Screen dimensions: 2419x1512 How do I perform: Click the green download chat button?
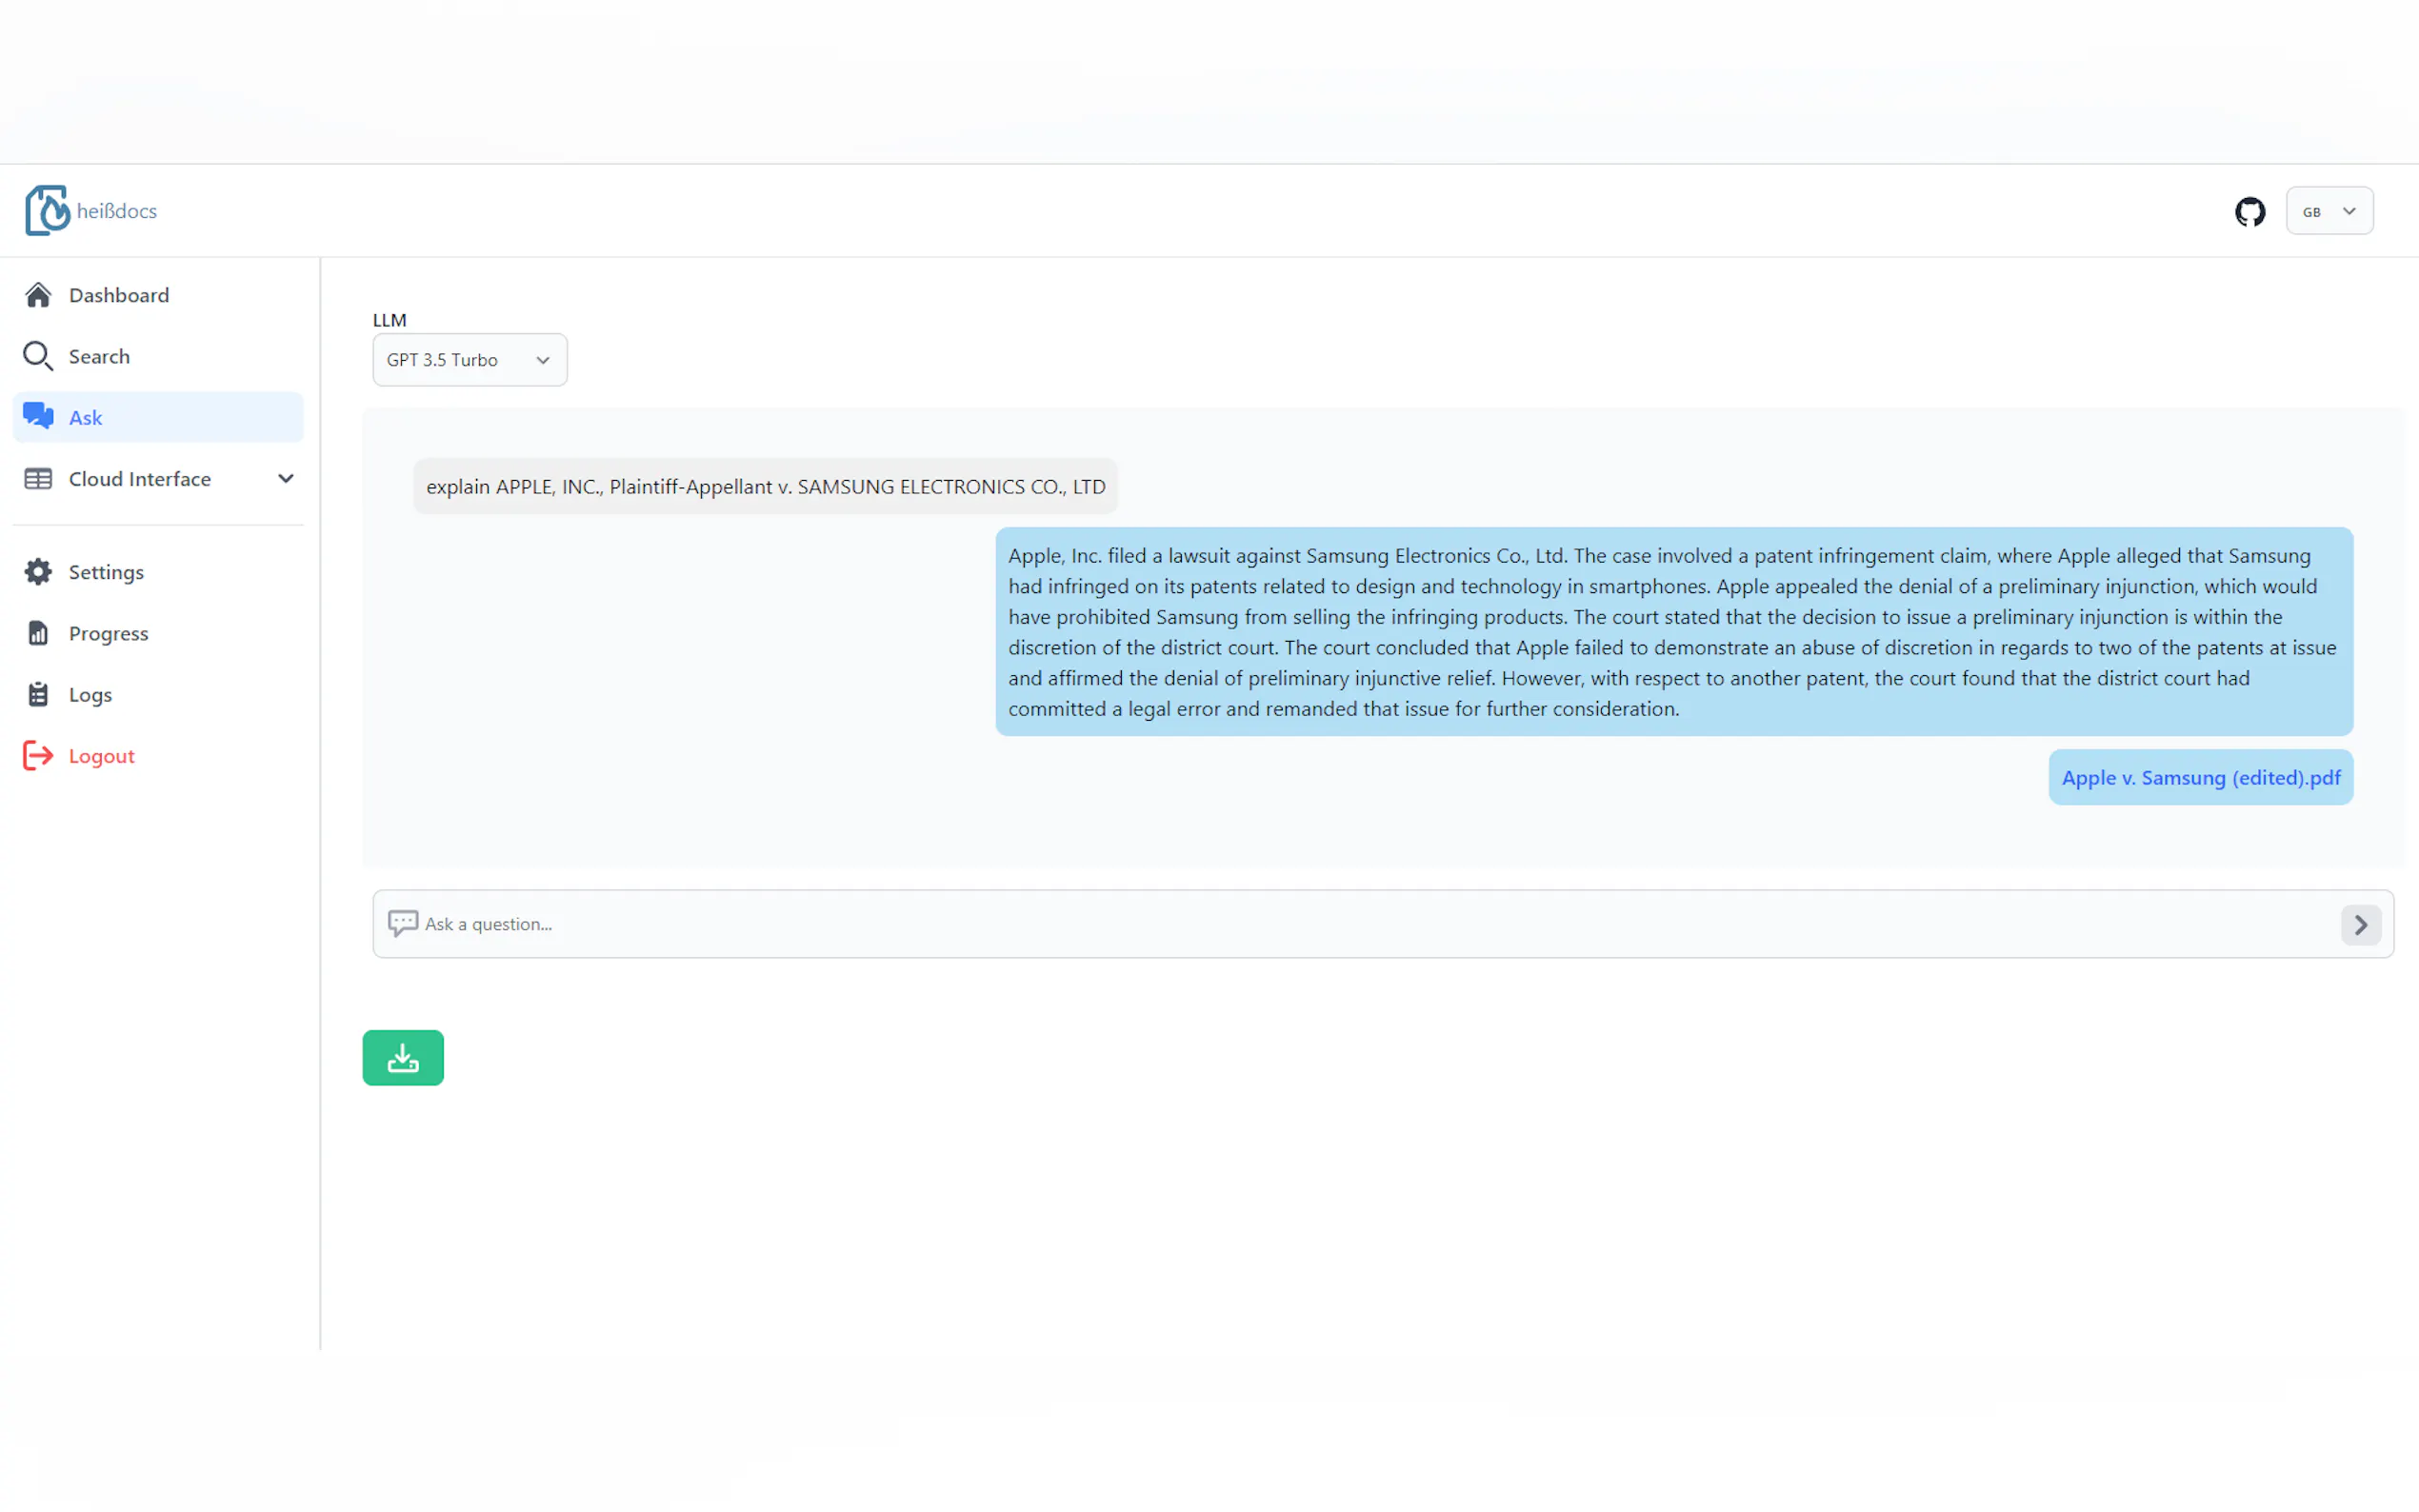(x=403, y=1057)
